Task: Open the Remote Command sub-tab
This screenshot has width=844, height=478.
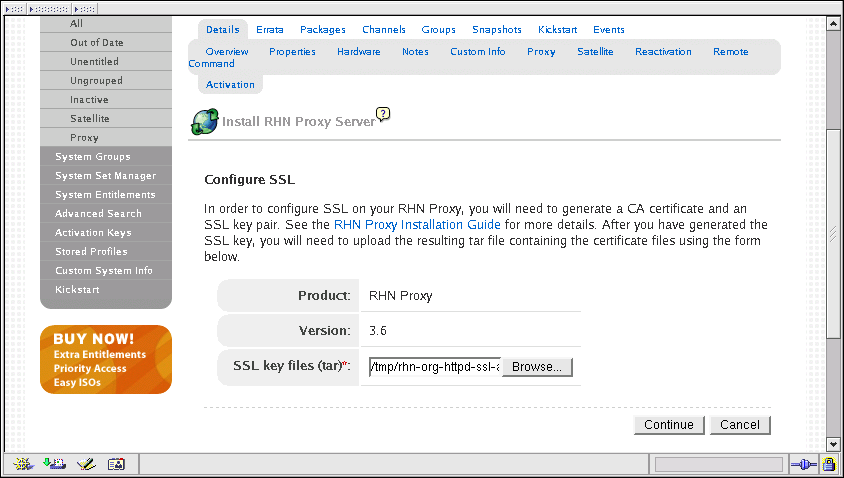Action: [730, 52]
